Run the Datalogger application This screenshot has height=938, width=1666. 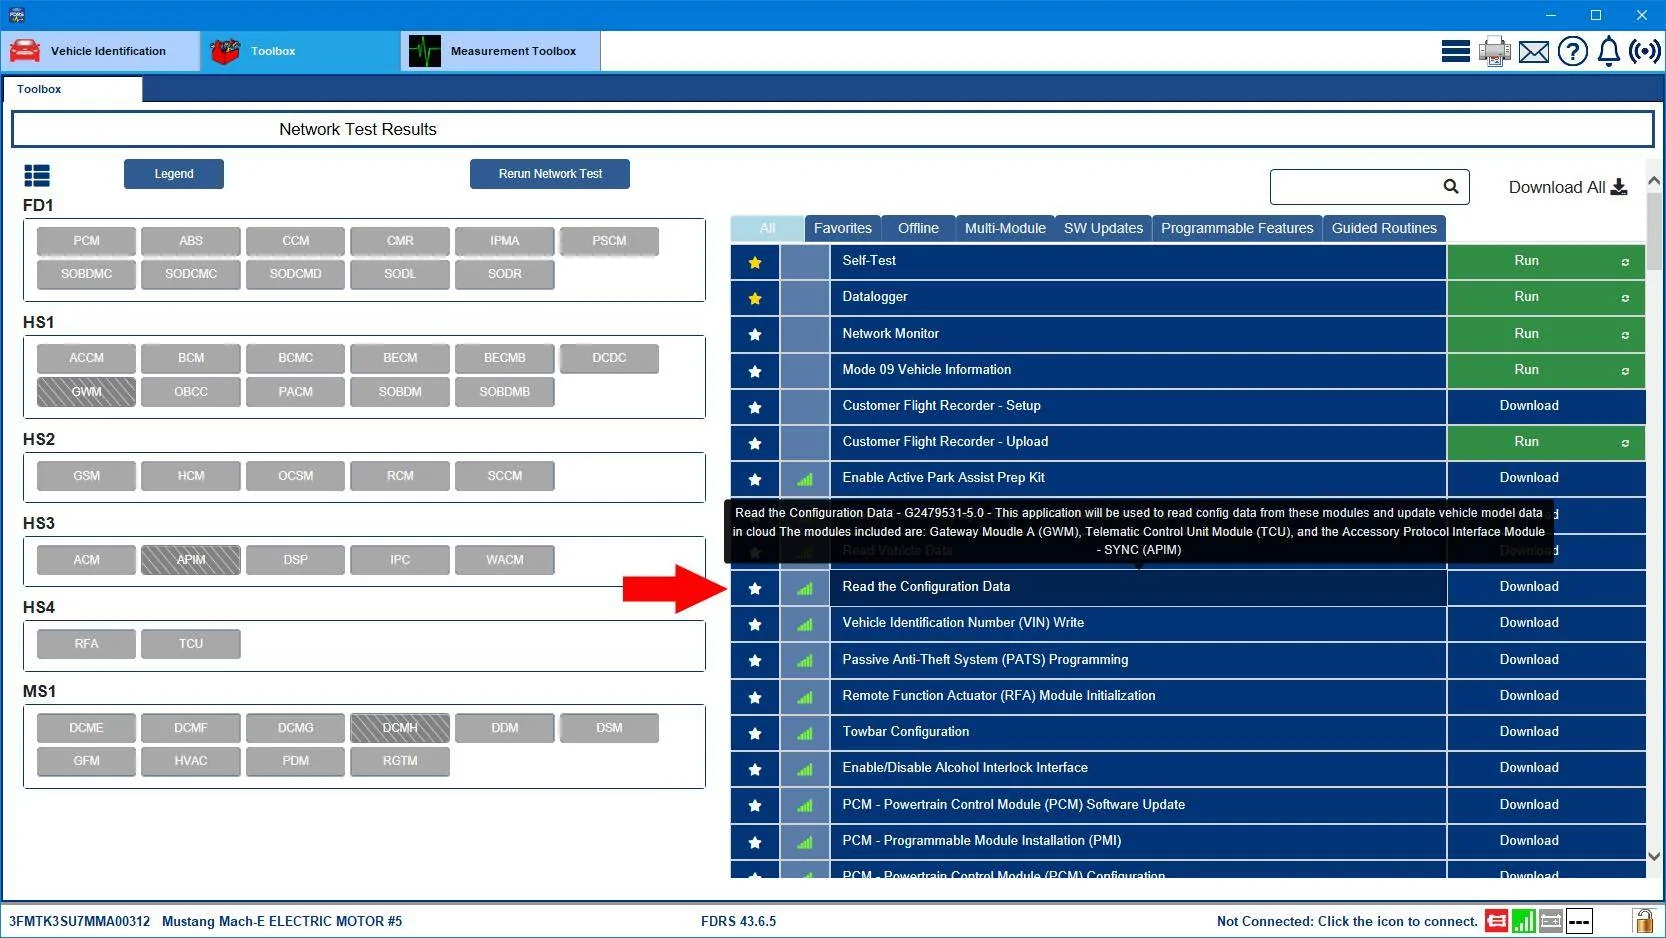coord(1546,297)
